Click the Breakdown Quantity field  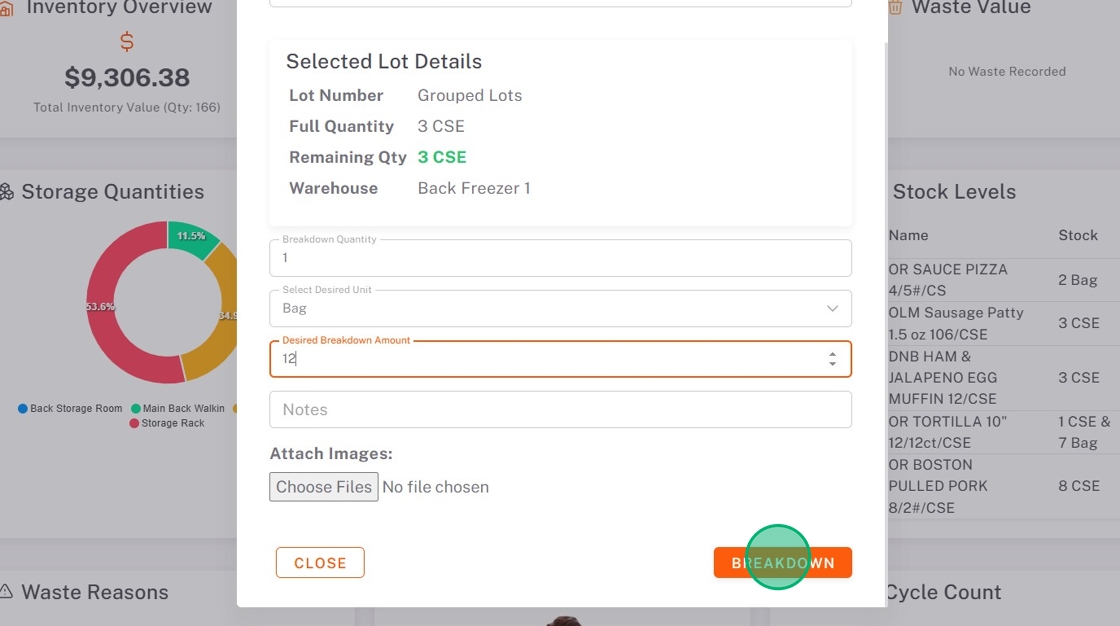560,258
